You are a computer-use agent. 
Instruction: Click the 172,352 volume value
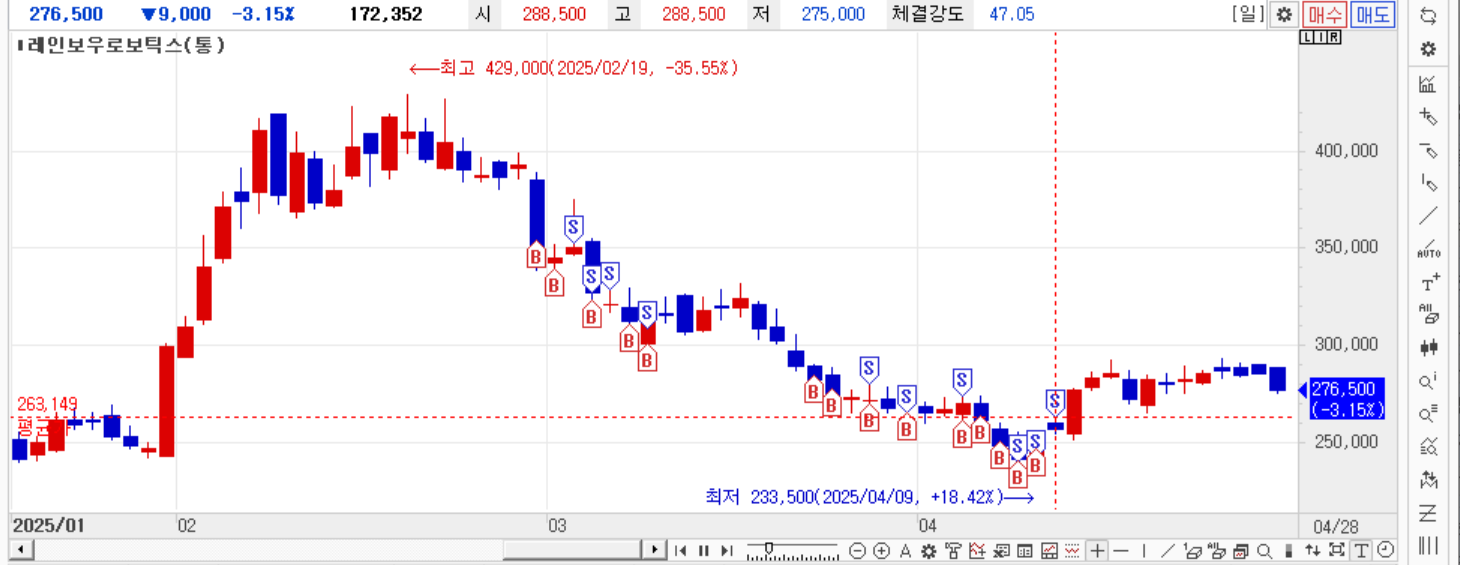pos(386,14)
